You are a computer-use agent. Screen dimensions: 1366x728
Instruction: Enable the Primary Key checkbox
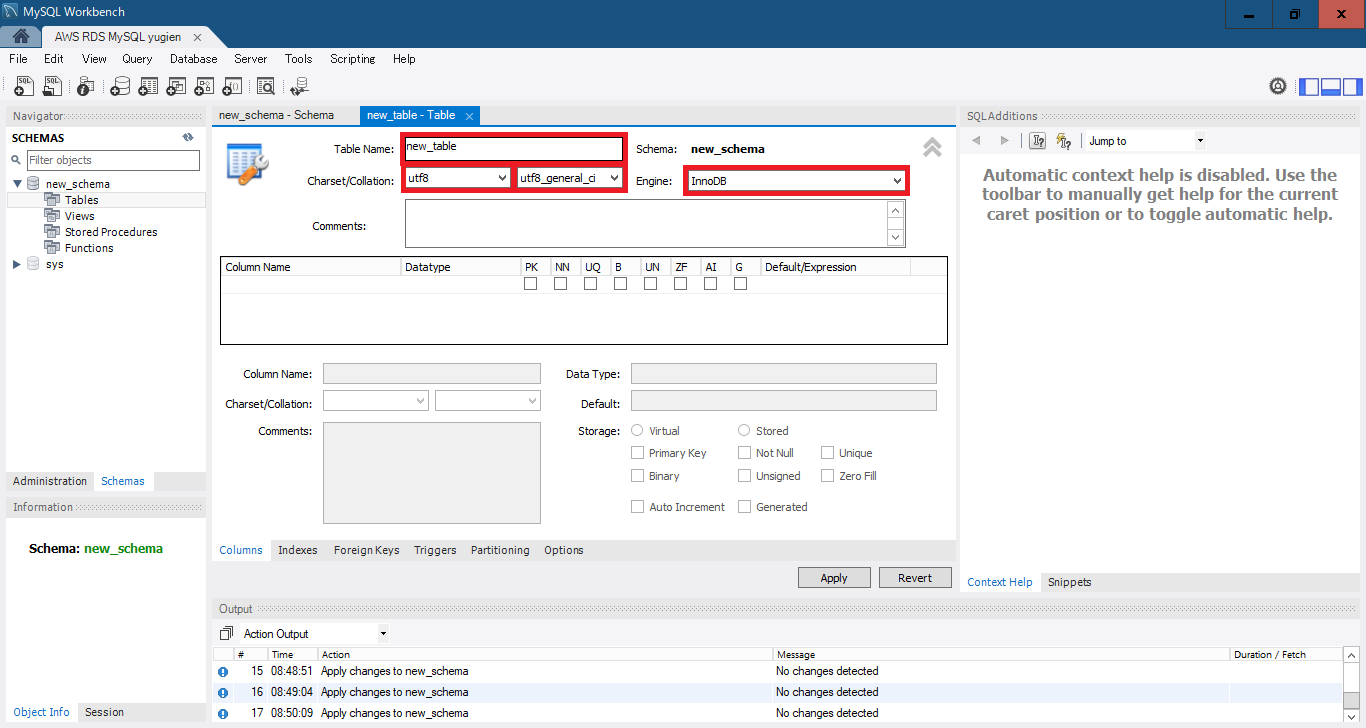(x=638, y=453)
